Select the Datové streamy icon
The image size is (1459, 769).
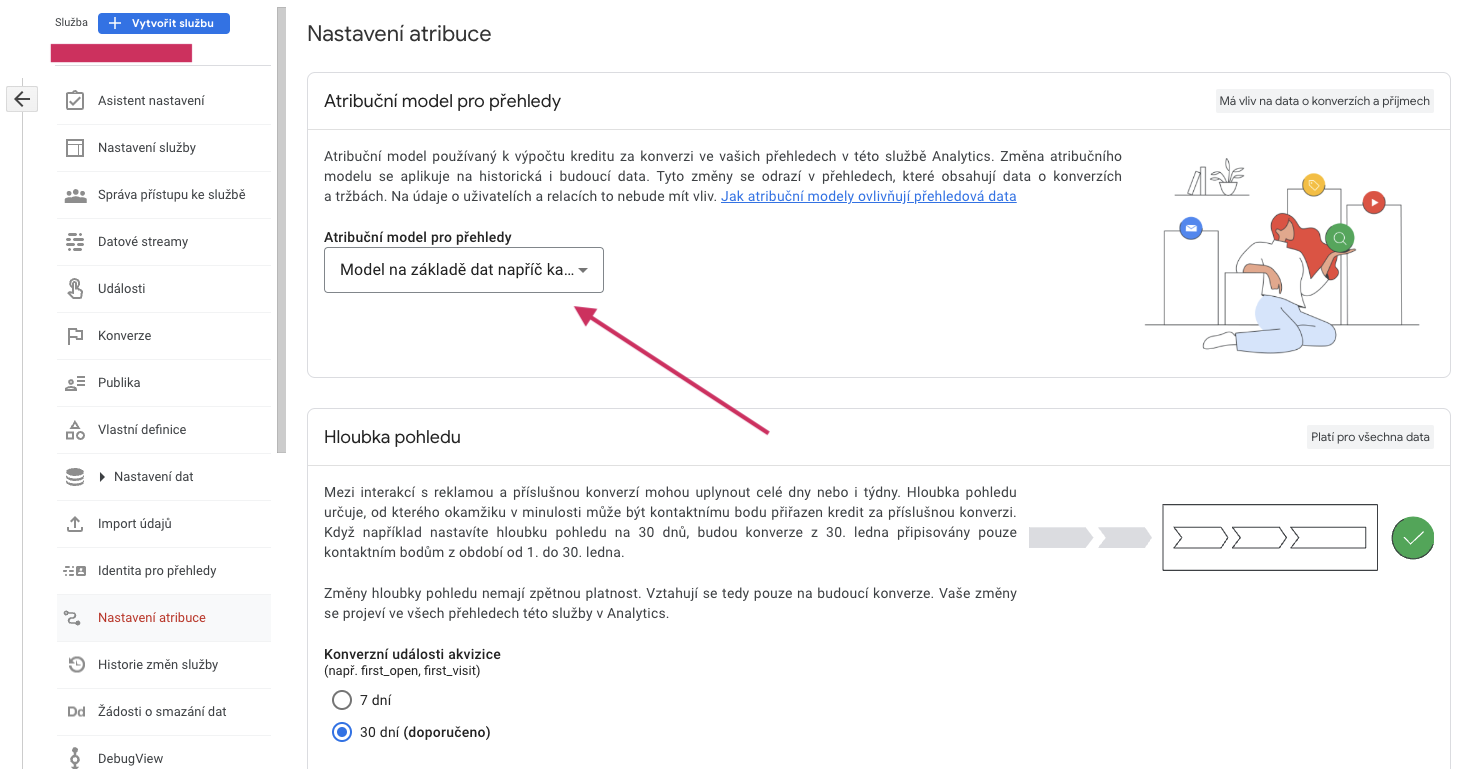point(75,242)
